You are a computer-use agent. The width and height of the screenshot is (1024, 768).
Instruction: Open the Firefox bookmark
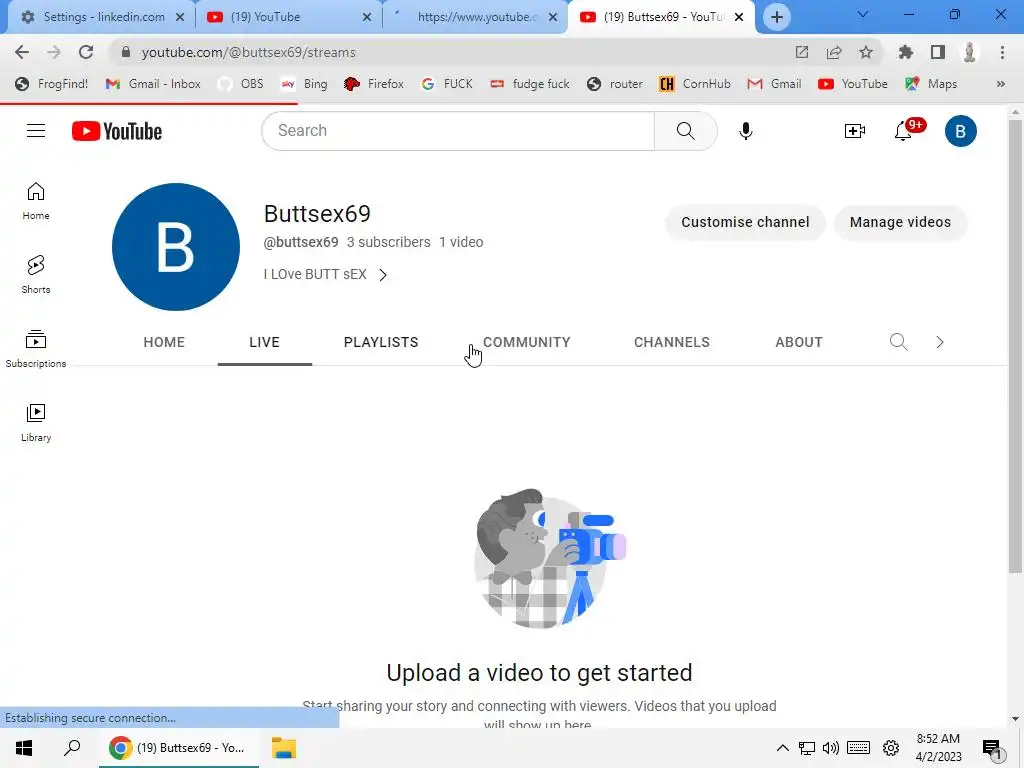pos(374,84)
